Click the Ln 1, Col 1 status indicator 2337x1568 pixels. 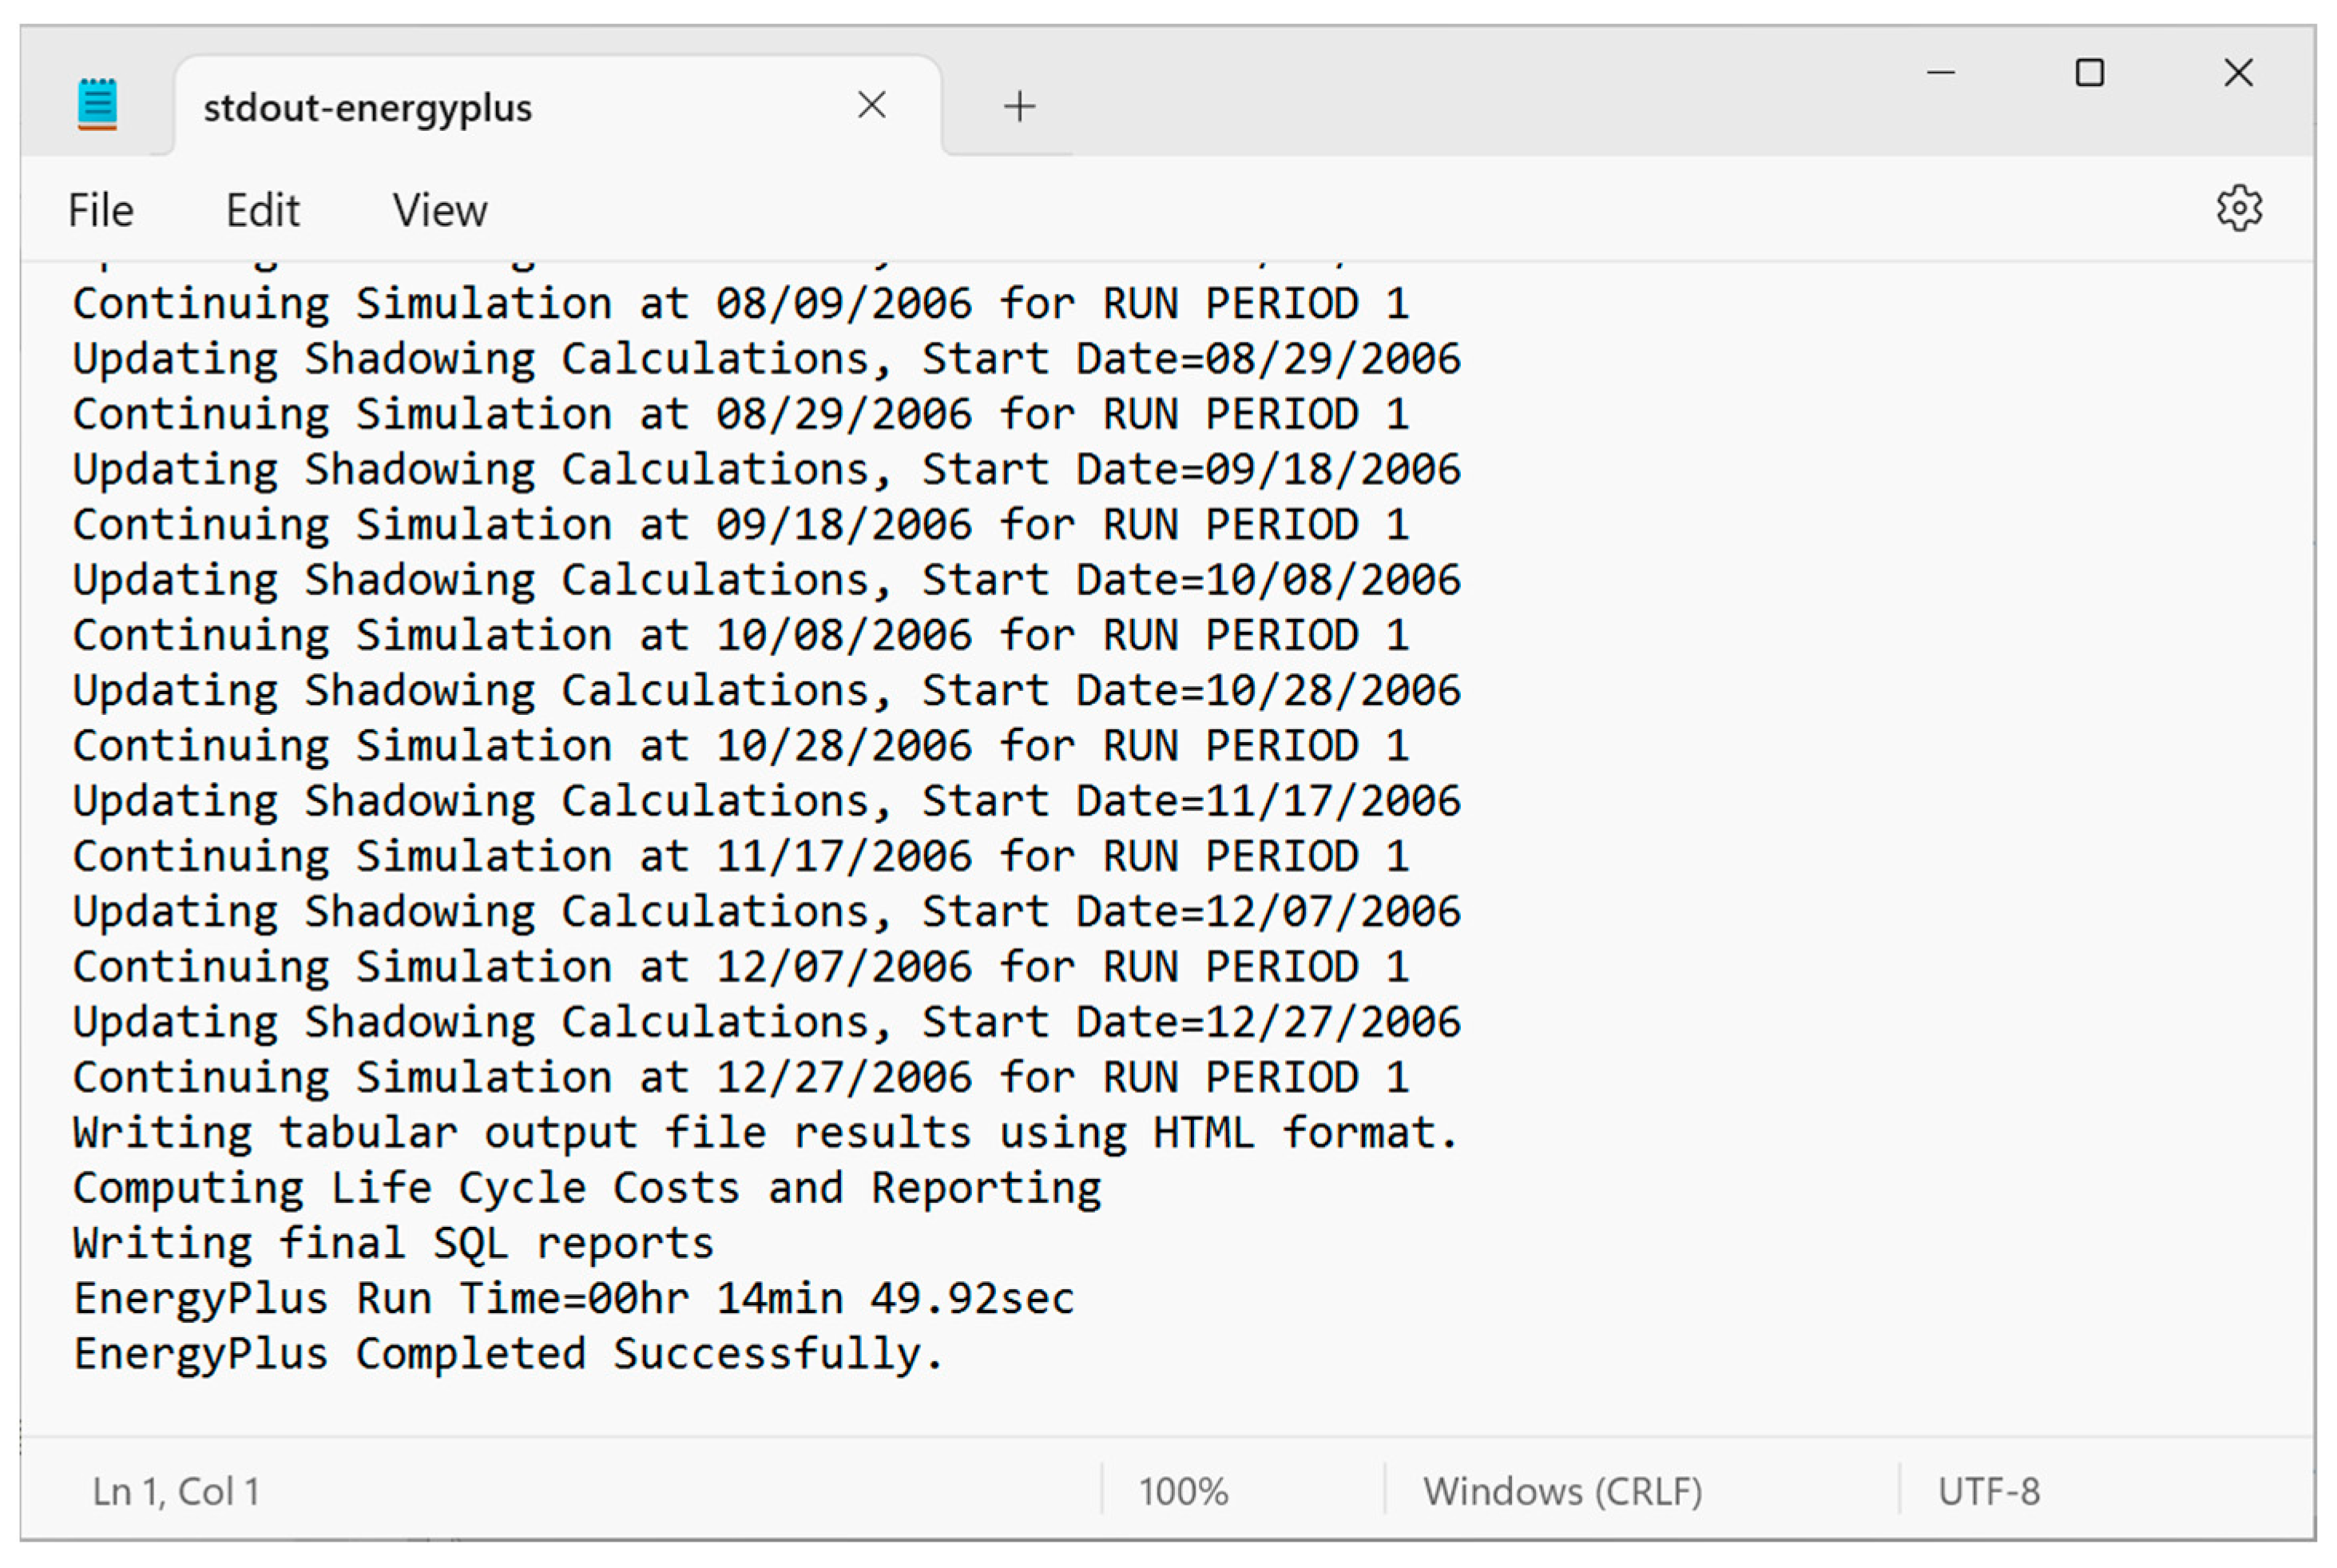pos(176,1491)
